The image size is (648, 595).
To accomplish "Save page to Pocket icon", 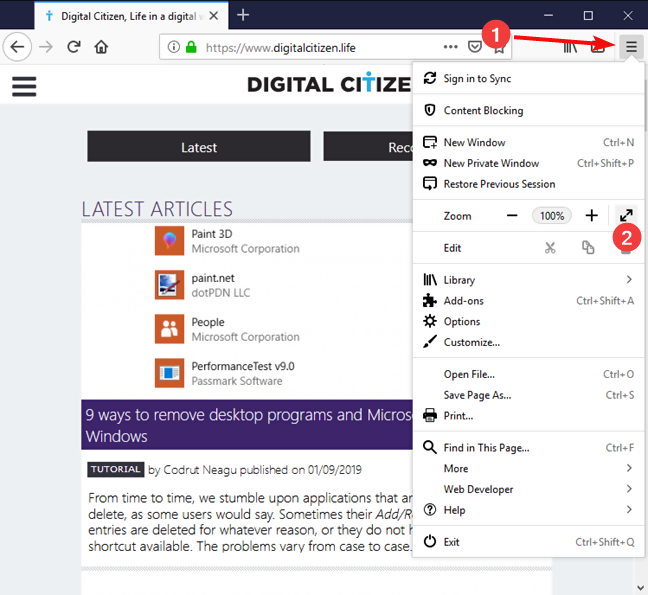I will click(x=474, y=47).
